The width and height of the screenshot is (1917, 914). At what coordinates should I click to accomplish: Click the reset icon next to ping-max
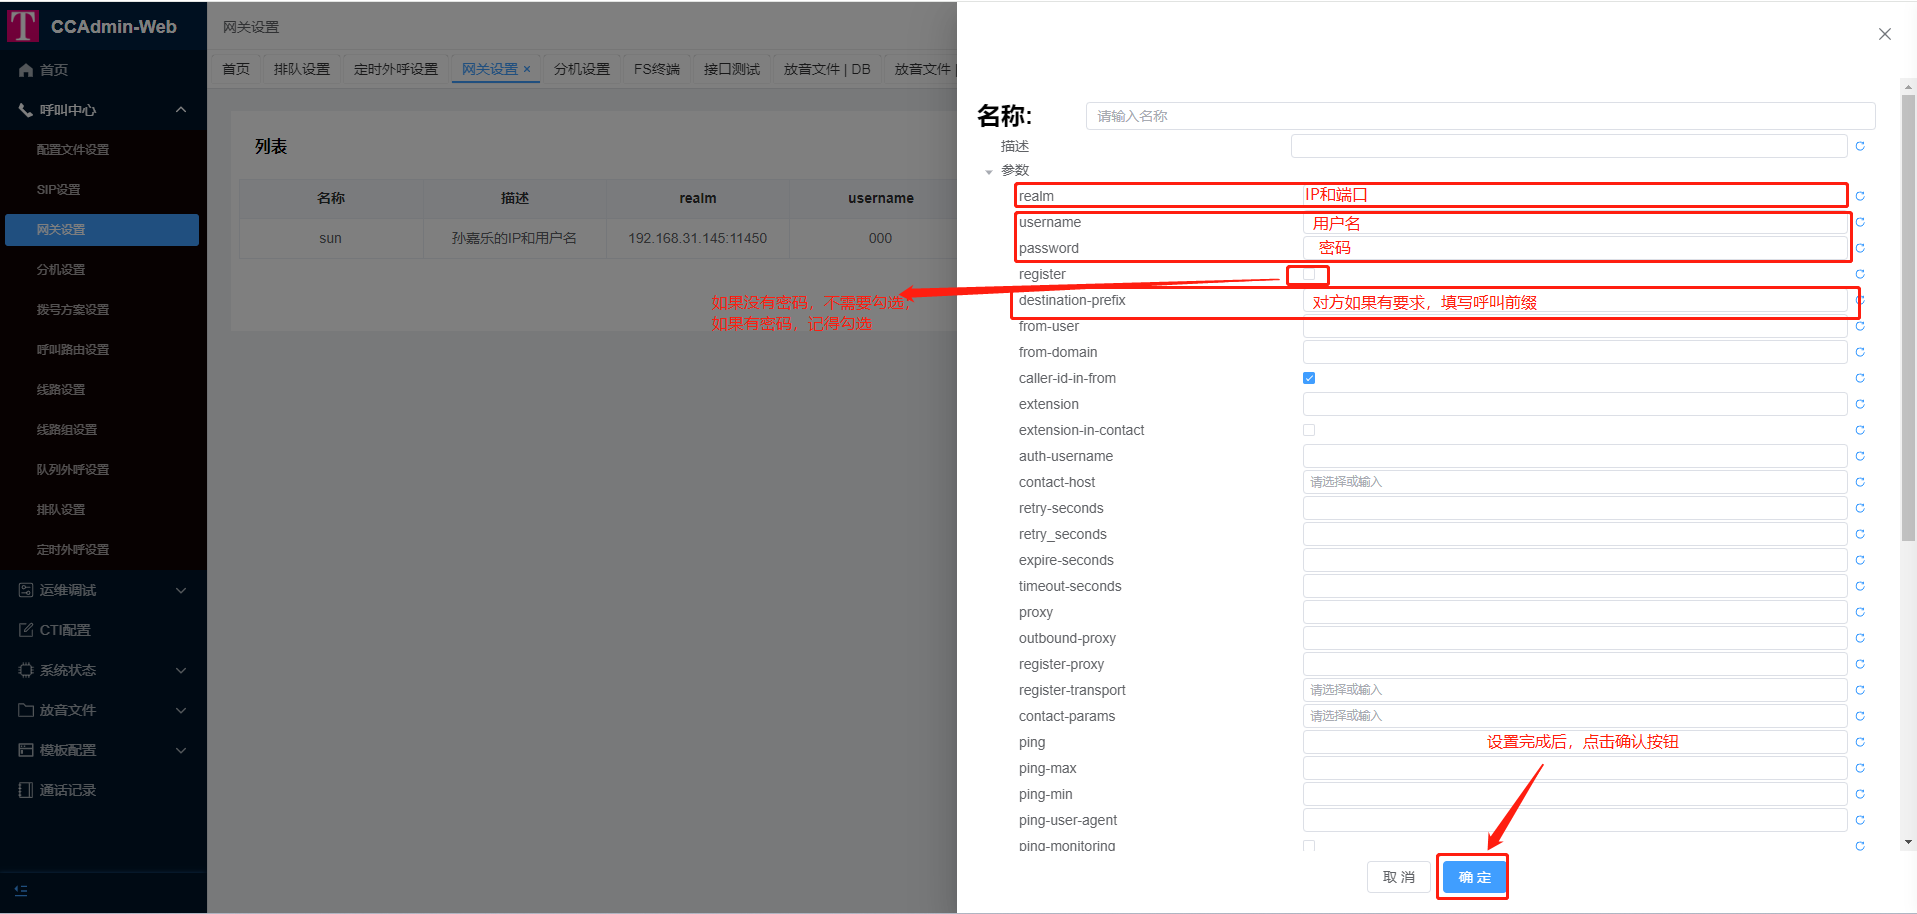click(1860, 768)
